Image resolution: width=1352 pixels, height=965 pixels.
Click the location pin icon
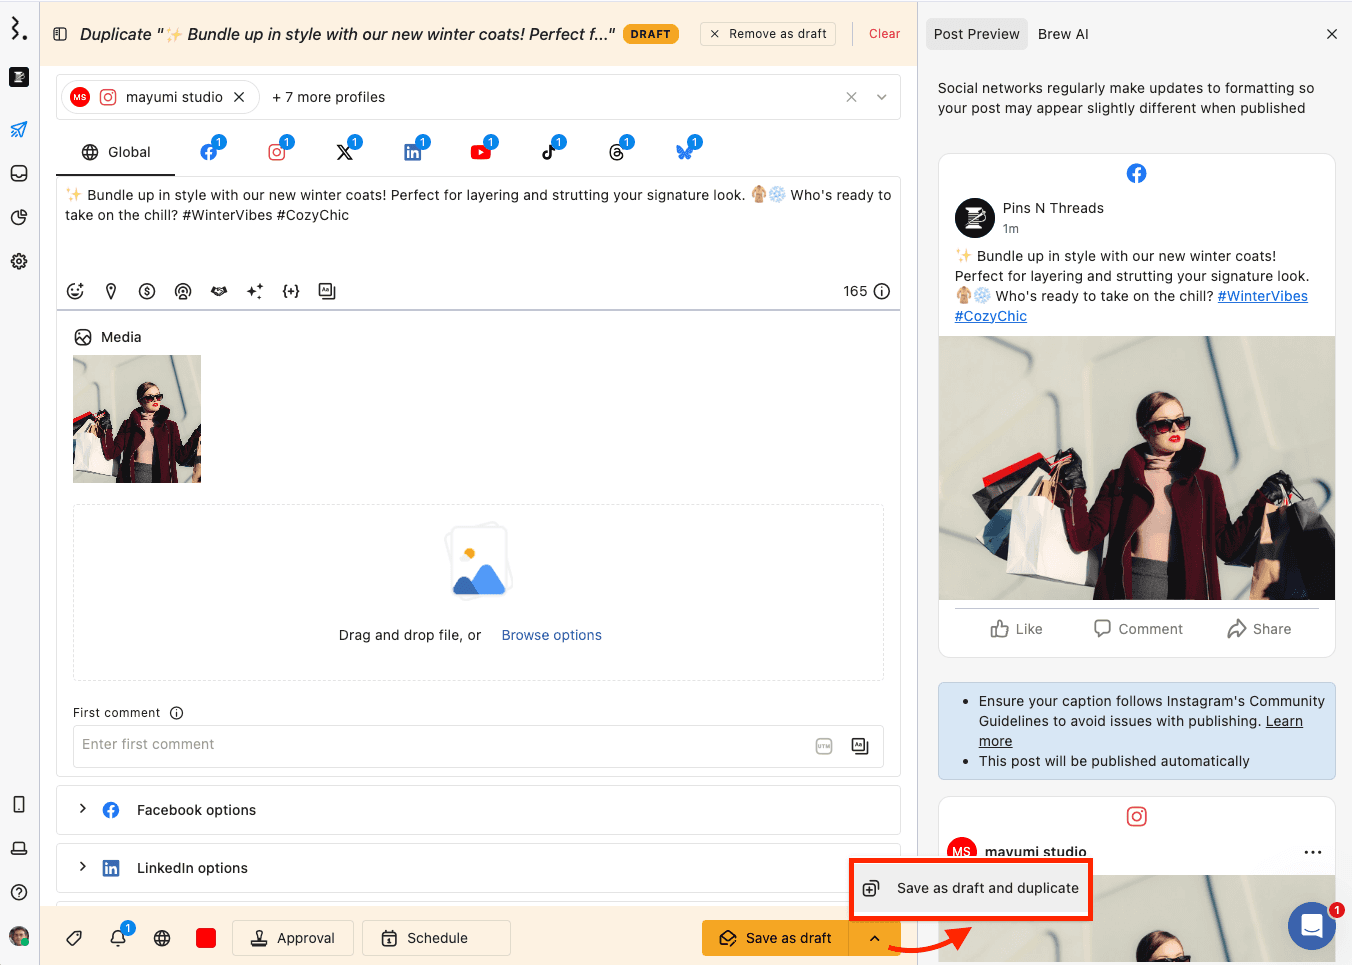point(111,291)
